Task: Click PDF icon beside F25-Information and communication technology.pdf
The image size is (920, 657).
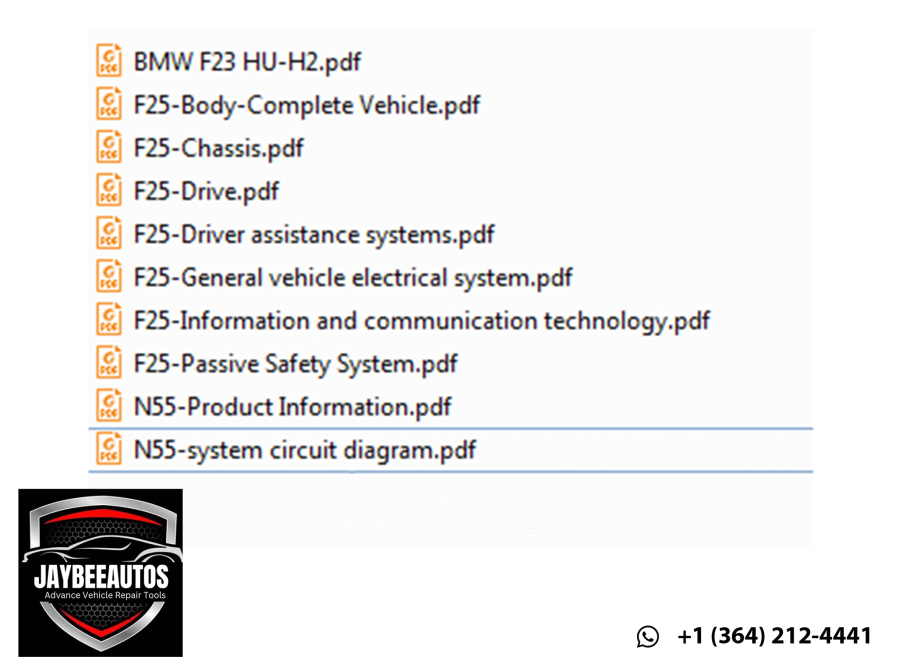Action: [x=109, y=319]
